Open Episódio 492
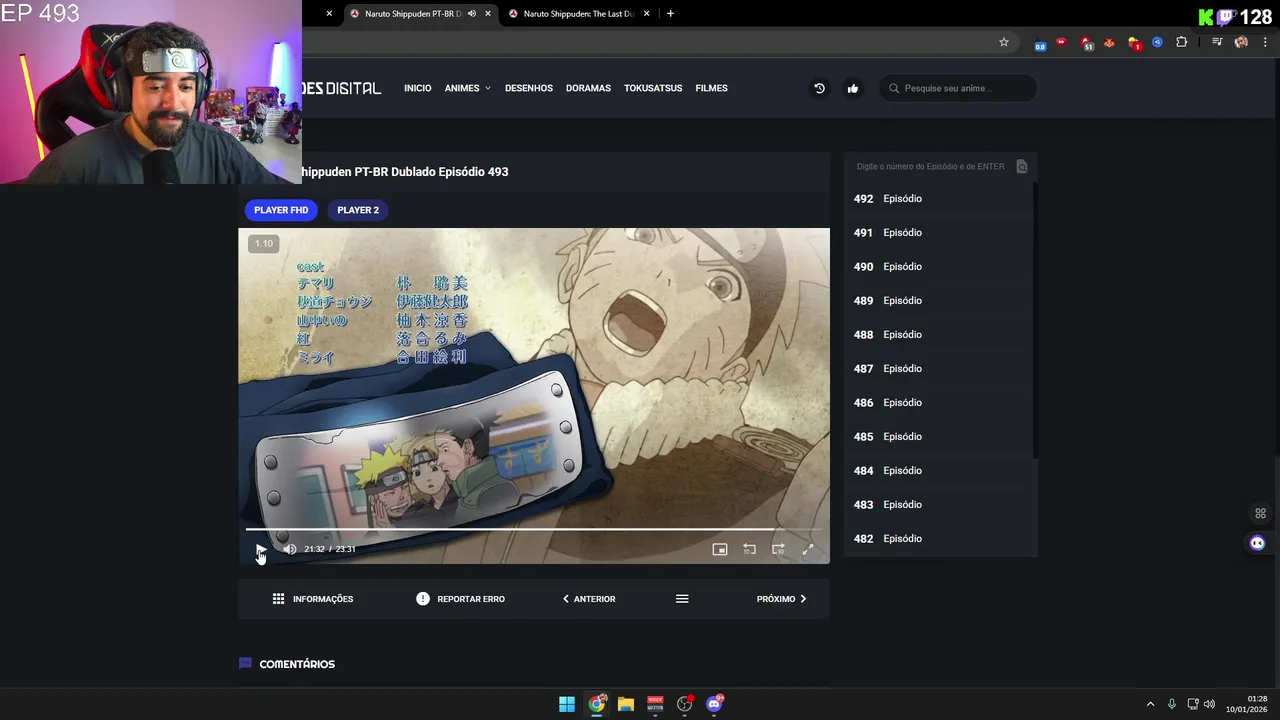Image resolution: width=1280 pixels, height=720 pixels. click(938, 199)
